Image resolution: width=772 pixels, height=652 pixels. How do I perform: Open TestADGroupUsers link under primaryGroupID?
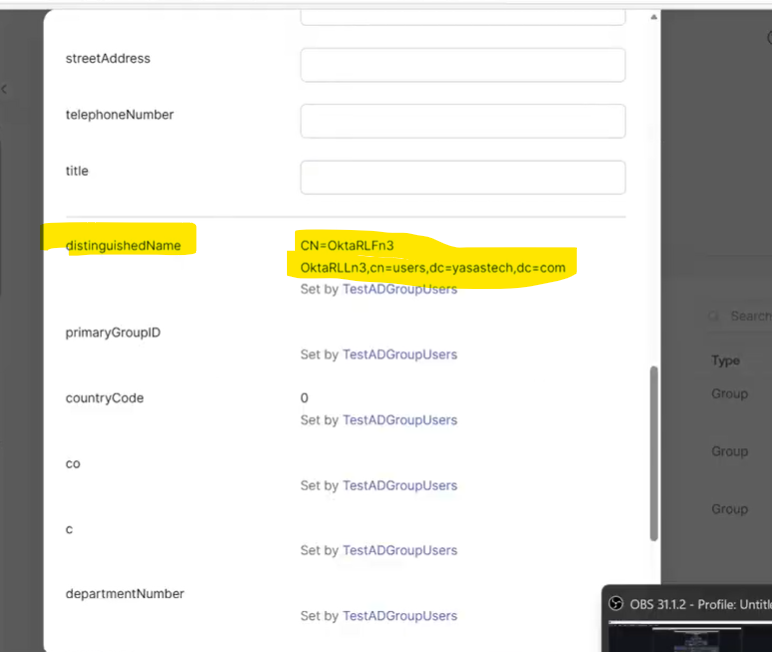(x=399, y=354)
